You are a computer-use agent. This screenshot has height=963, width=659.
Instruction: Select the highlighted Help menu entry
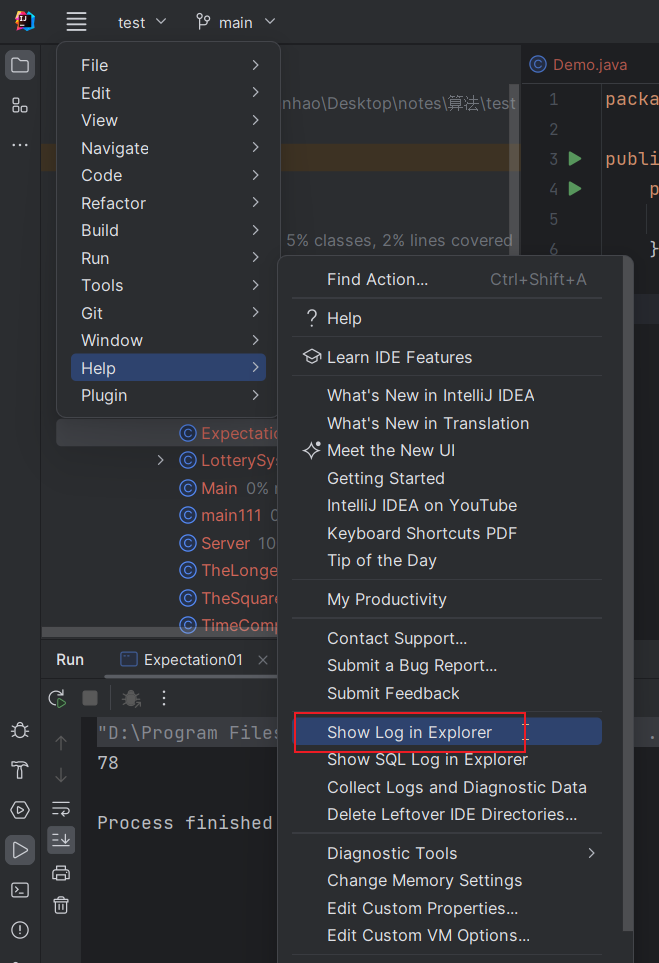168,368
